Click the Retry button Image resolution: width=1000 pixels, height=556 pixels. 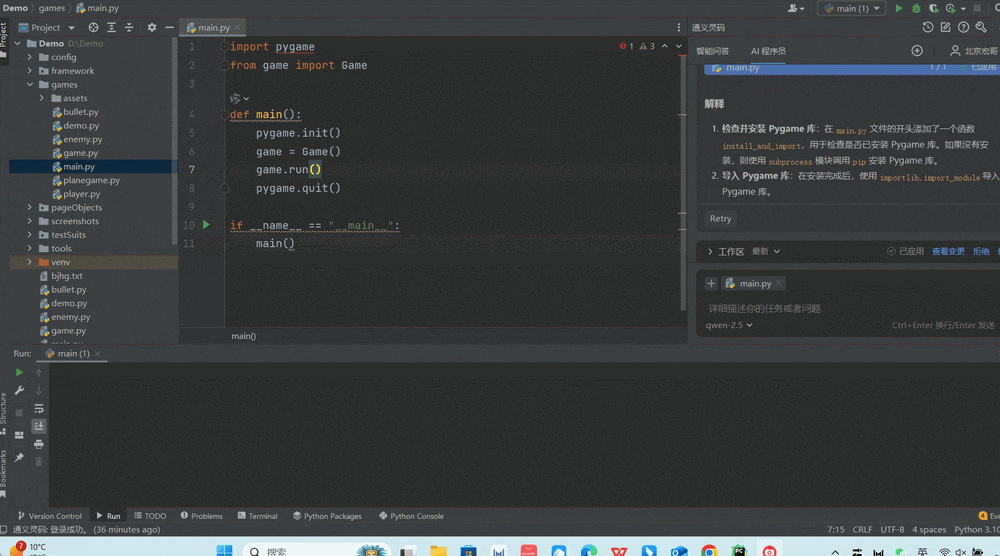720,218
